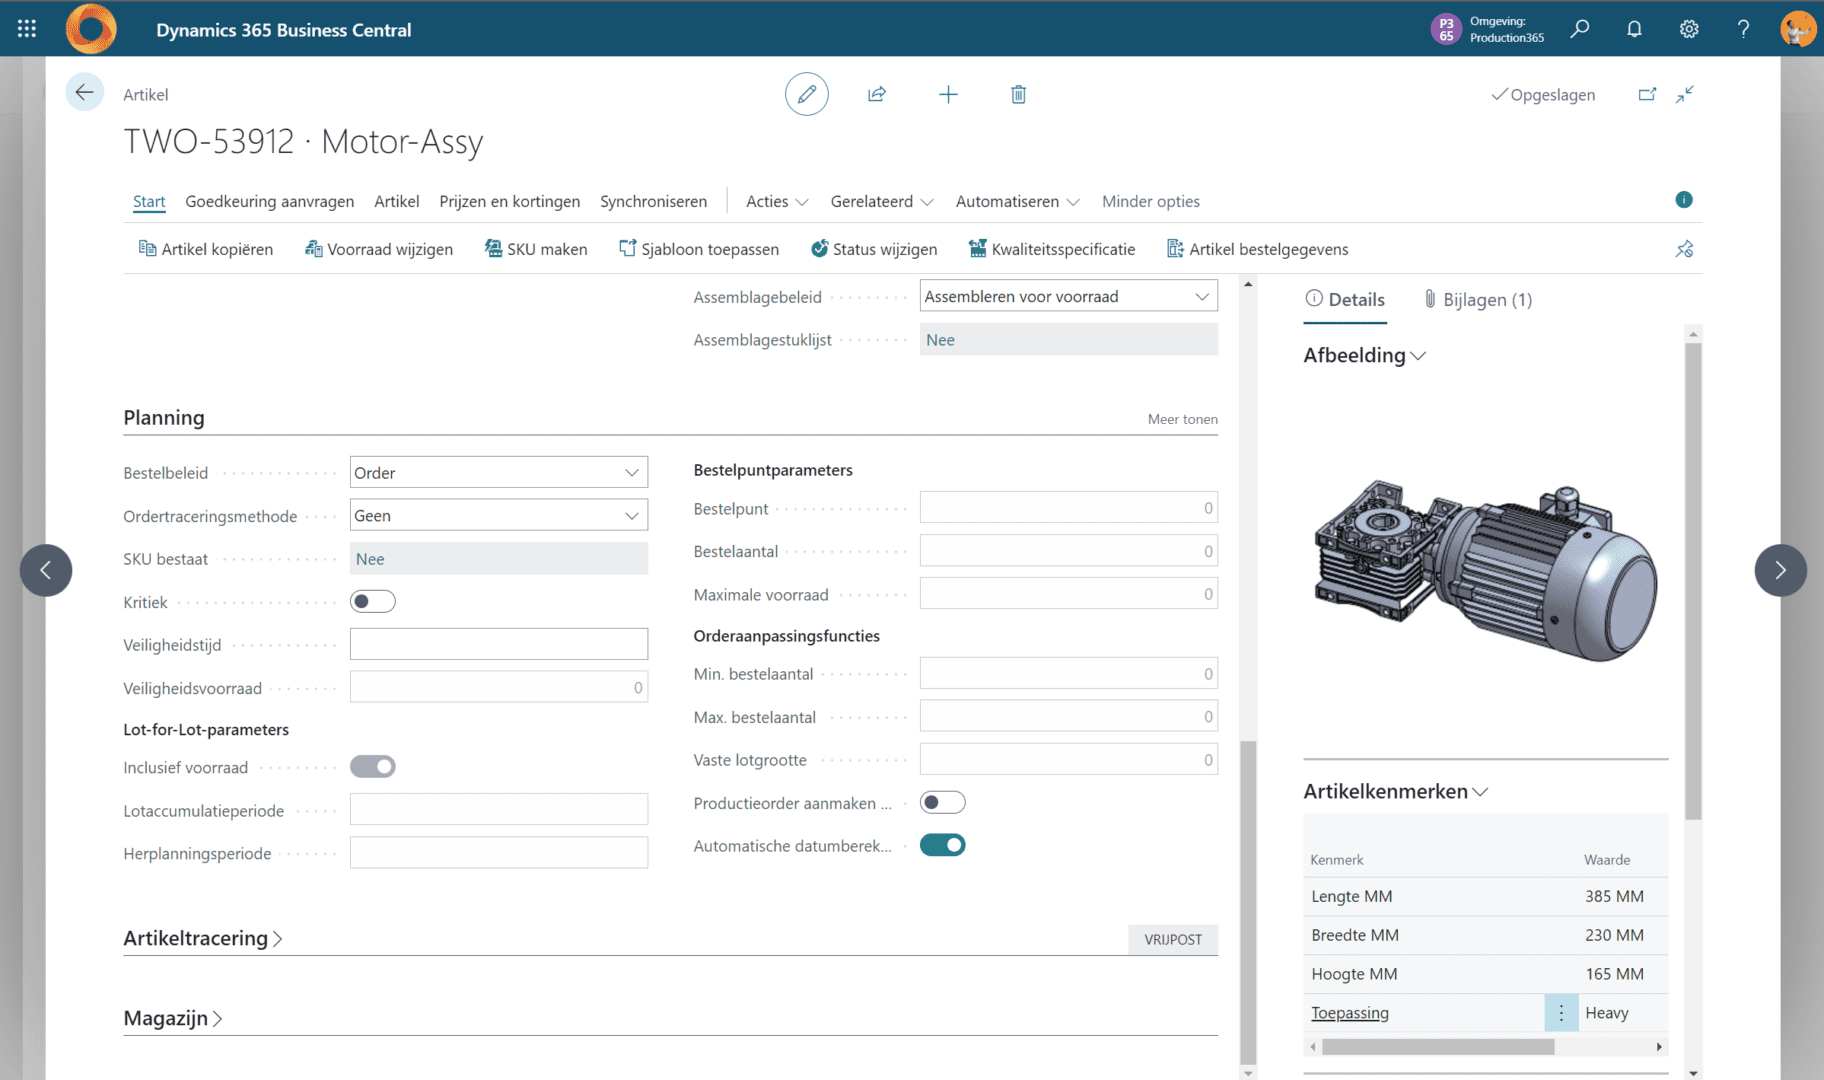Click the back arrow button
This screenshot has width=1824, height=1080.
[84, 93]
